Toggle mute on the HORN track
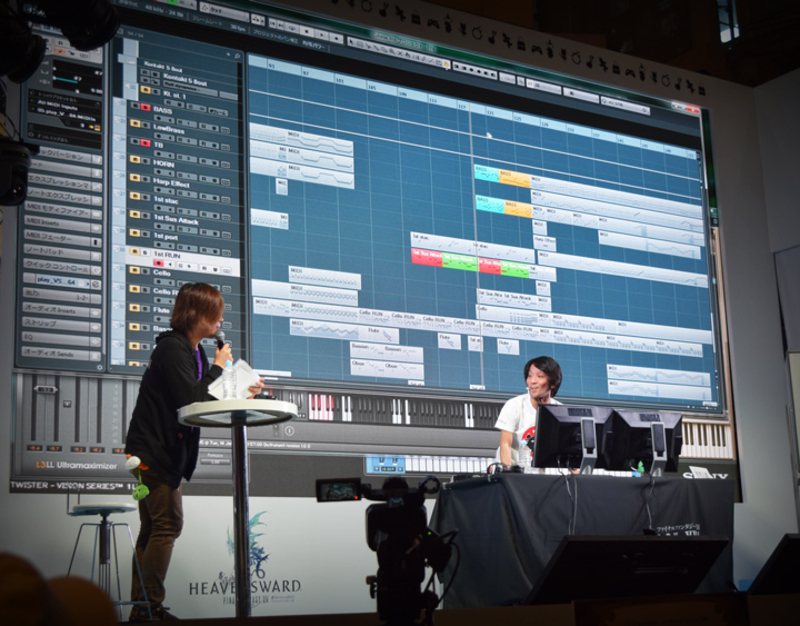 tap(135, 159)
